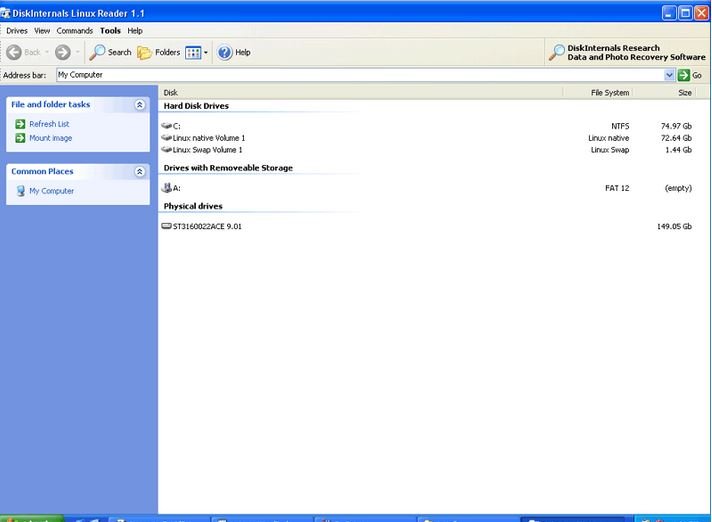
Task: Click the My Computer icon in sidebar
Action: tap(20, 191)
